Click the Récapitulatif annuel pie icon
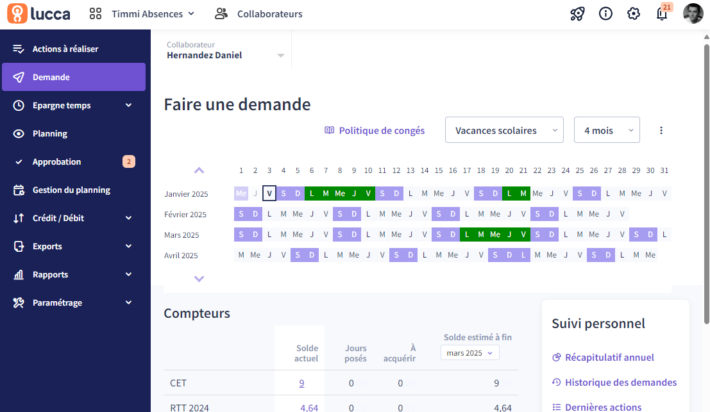 [556, 357]
